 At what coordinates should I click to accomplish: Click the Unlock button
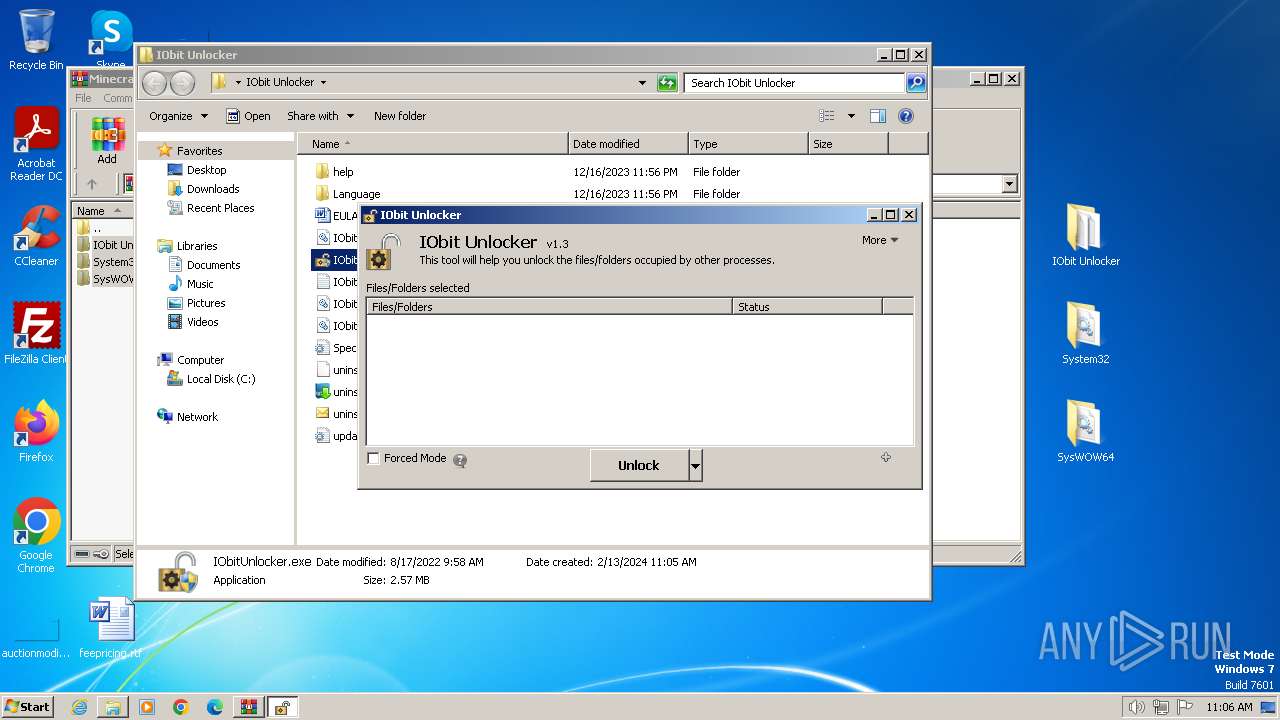tap(638, 465)
